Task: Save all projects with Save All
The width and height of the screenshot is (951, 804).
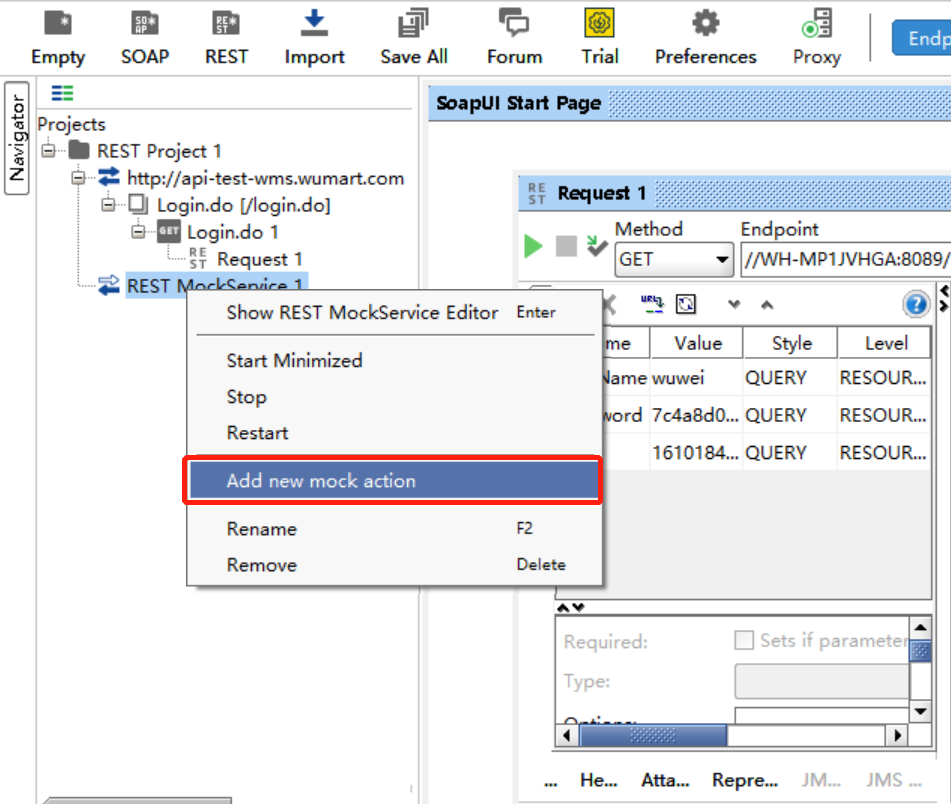Action: coord(414,38)
